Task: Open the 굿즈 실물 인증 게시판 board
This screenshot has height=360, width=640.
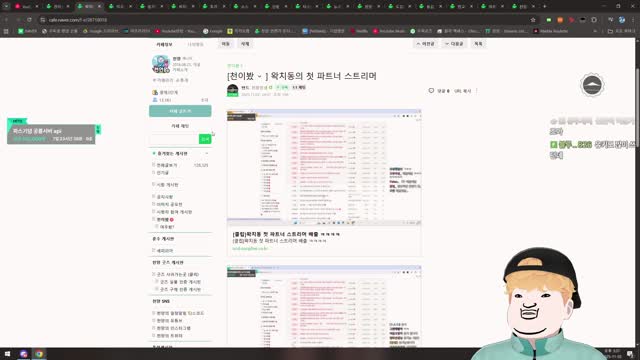Action: click(180, 282)
